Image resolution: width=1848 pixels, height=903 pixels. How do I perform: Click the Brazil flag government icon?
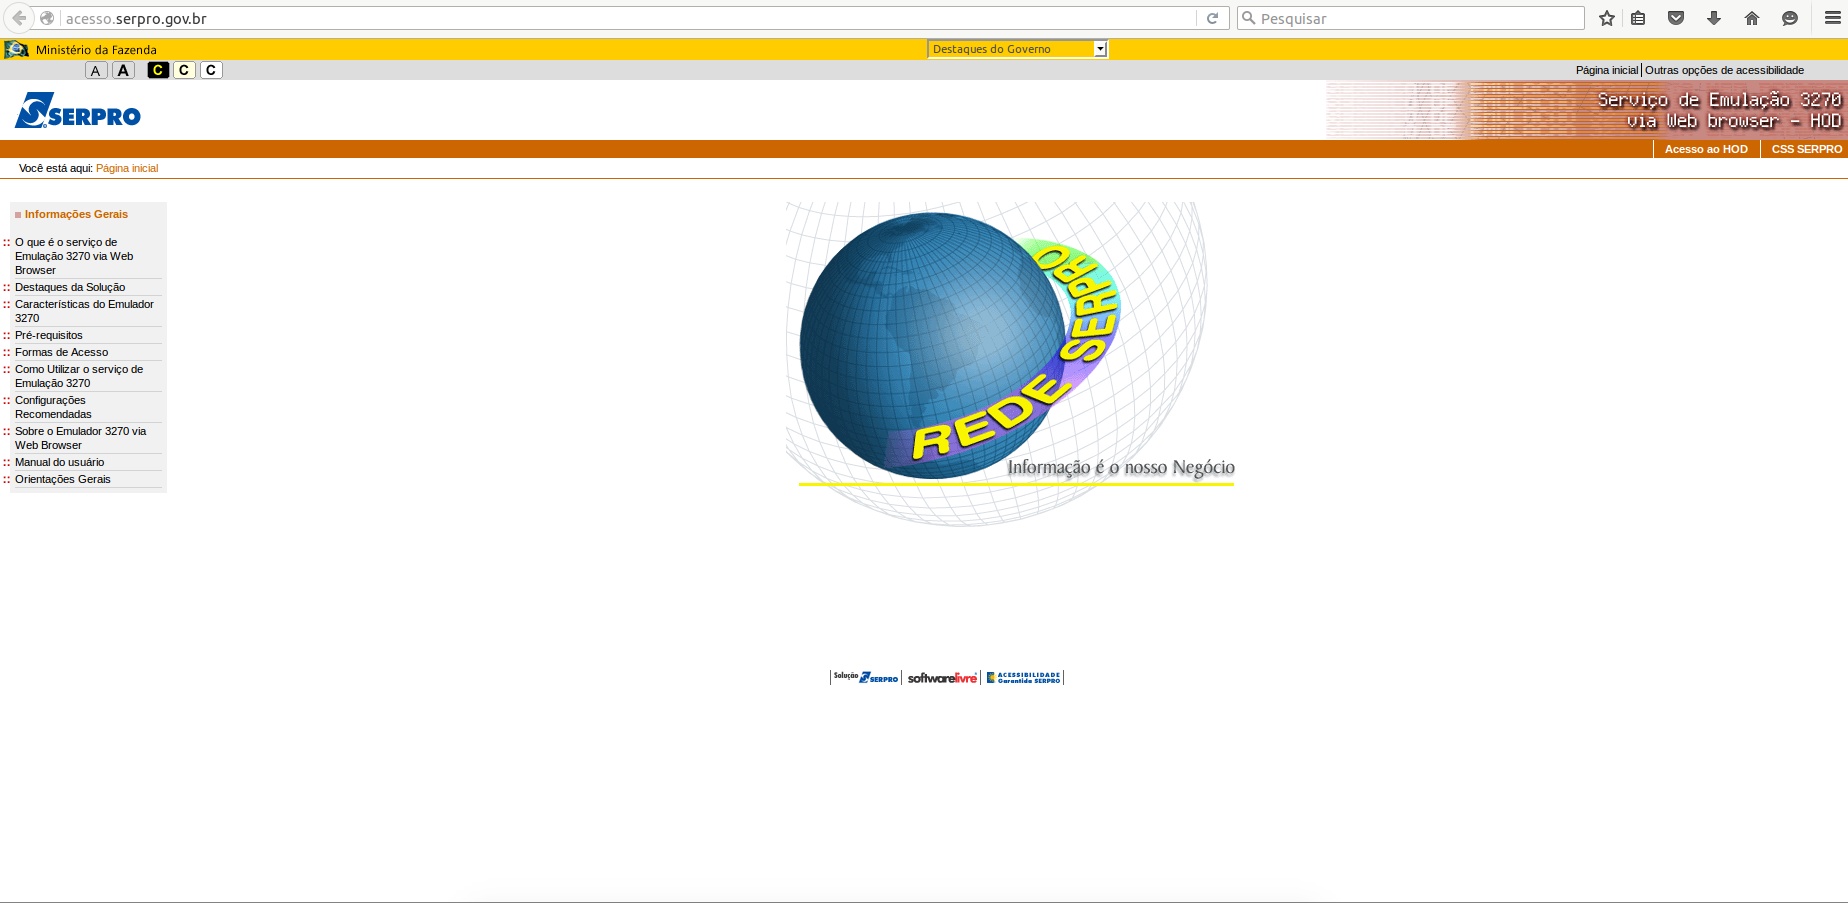pyautogui.click(x=16, y=49)
